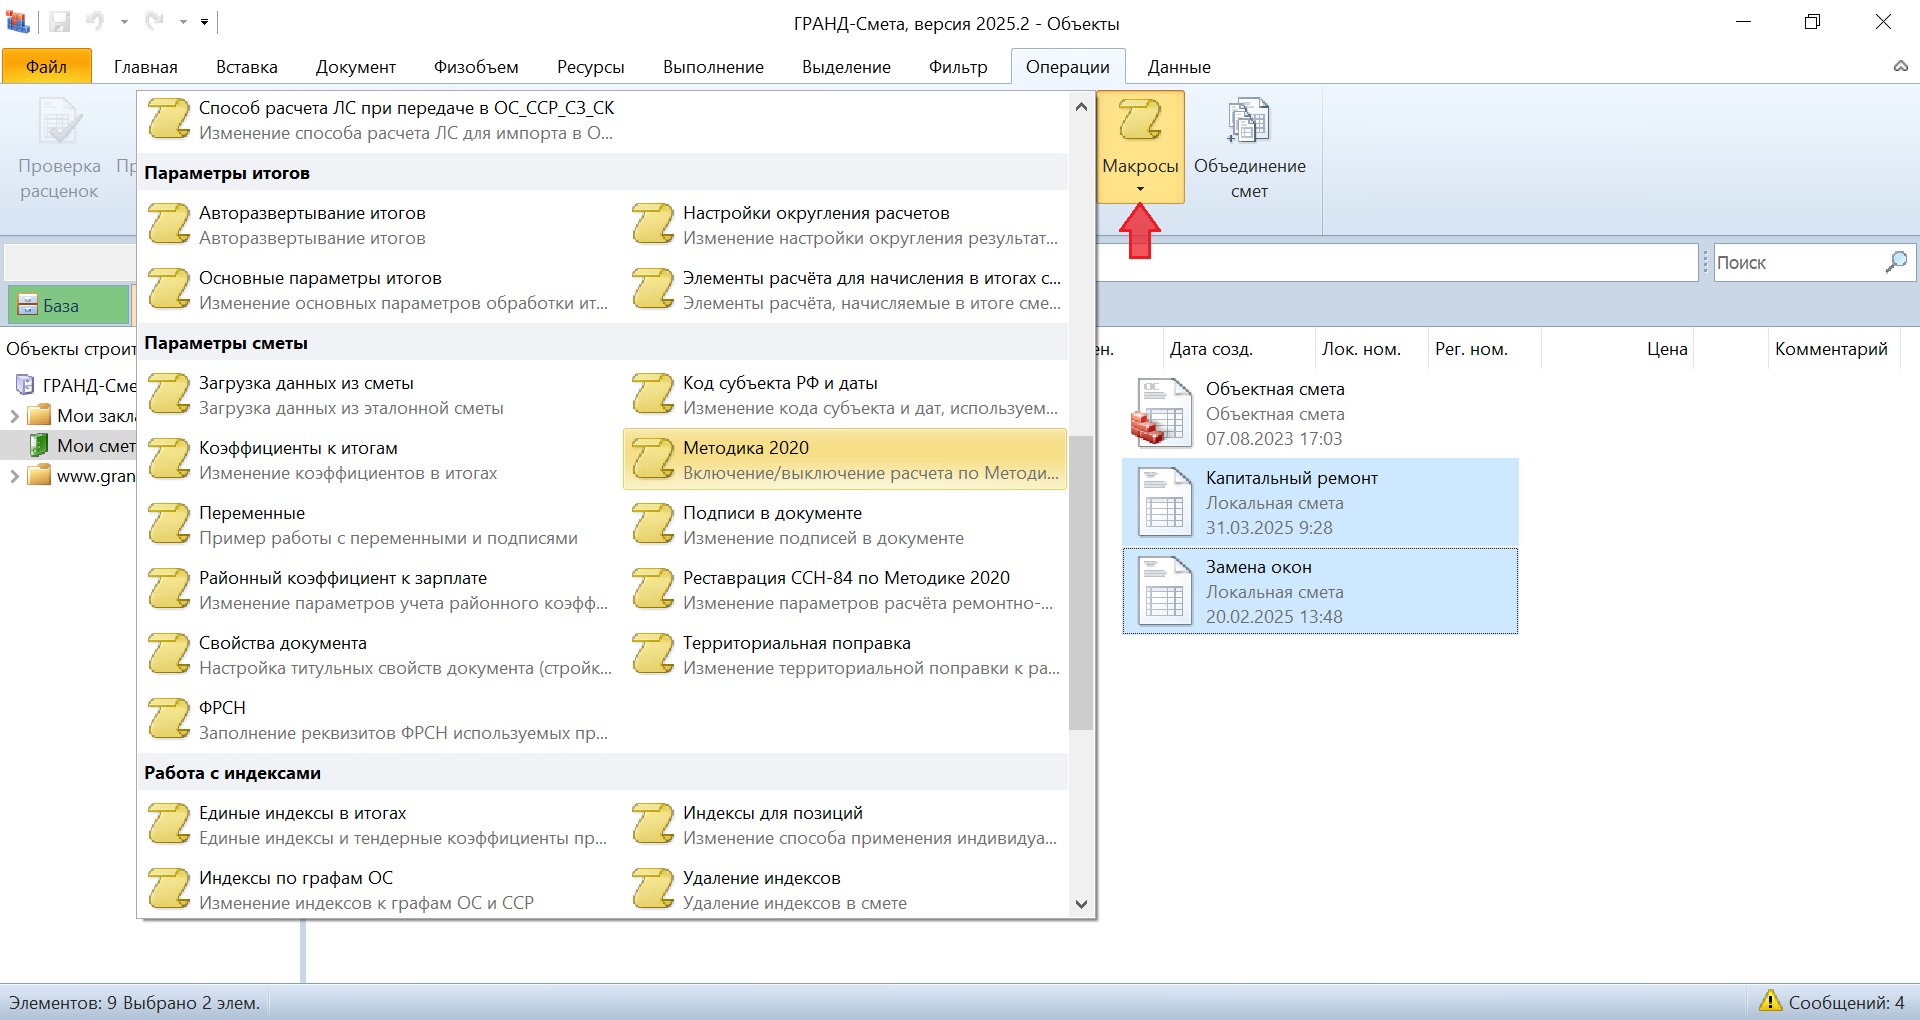
Task: Switch to the Вставка ribbon tab
Action: (x=246, y=67)
